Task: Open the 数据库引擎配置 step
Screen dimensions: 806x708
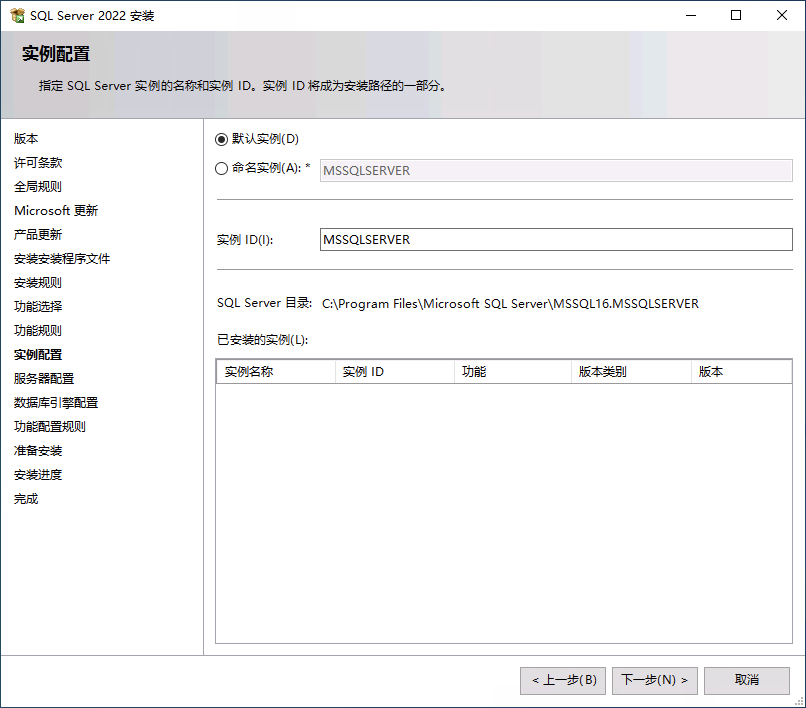Action: pos(56,402)
